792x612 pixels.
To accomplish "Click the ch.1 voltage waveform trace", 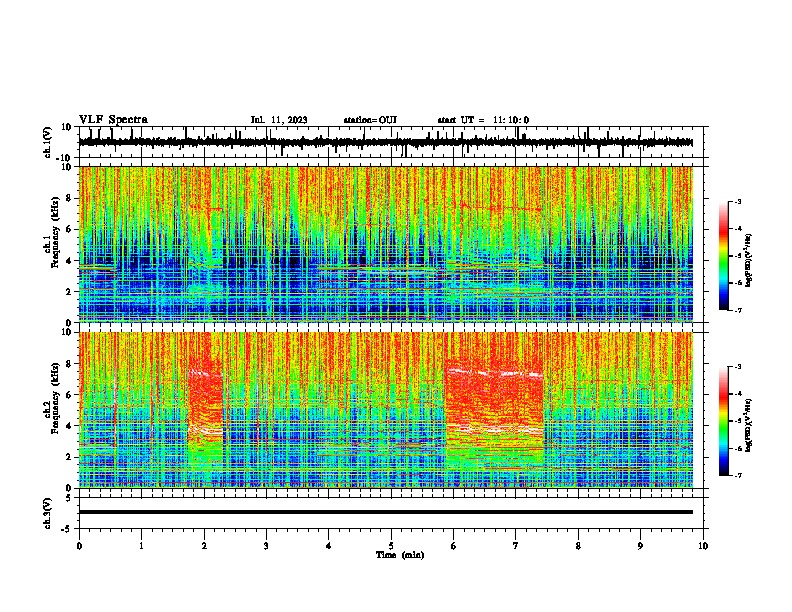I will click(x=385, y=142).
